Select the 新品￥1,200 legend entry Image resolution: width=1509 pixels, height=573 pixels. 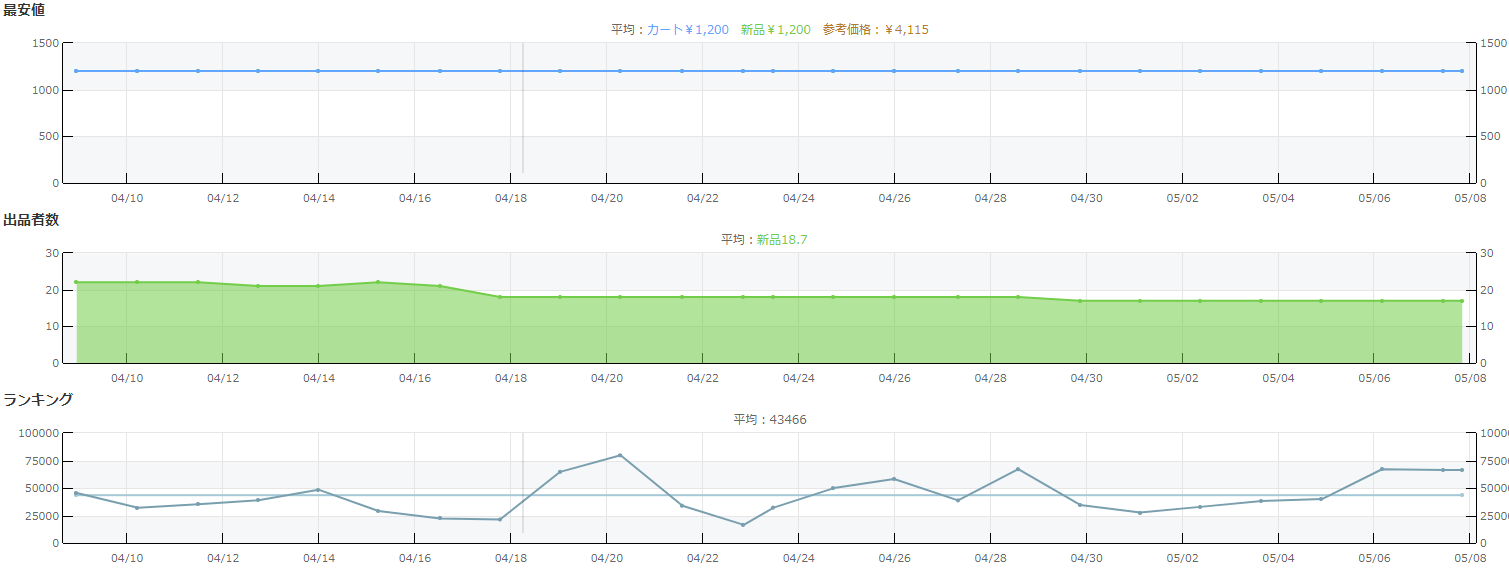tap(776, 30)
